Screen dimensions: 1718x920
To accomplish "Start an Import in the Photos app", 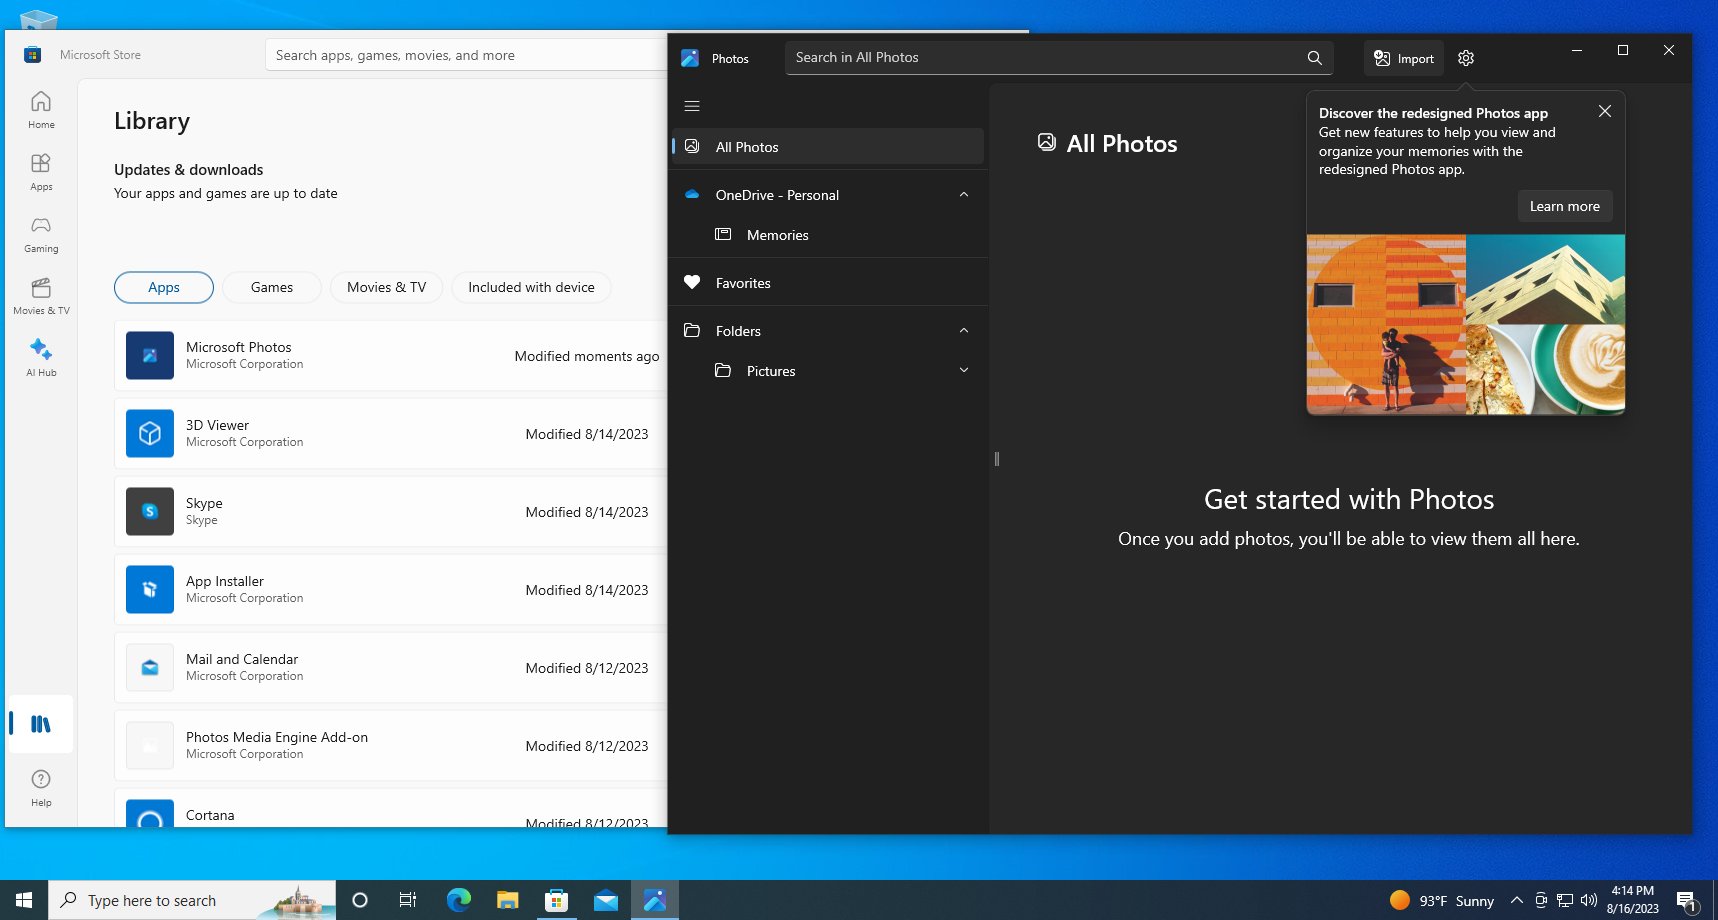I will 1402,57.
